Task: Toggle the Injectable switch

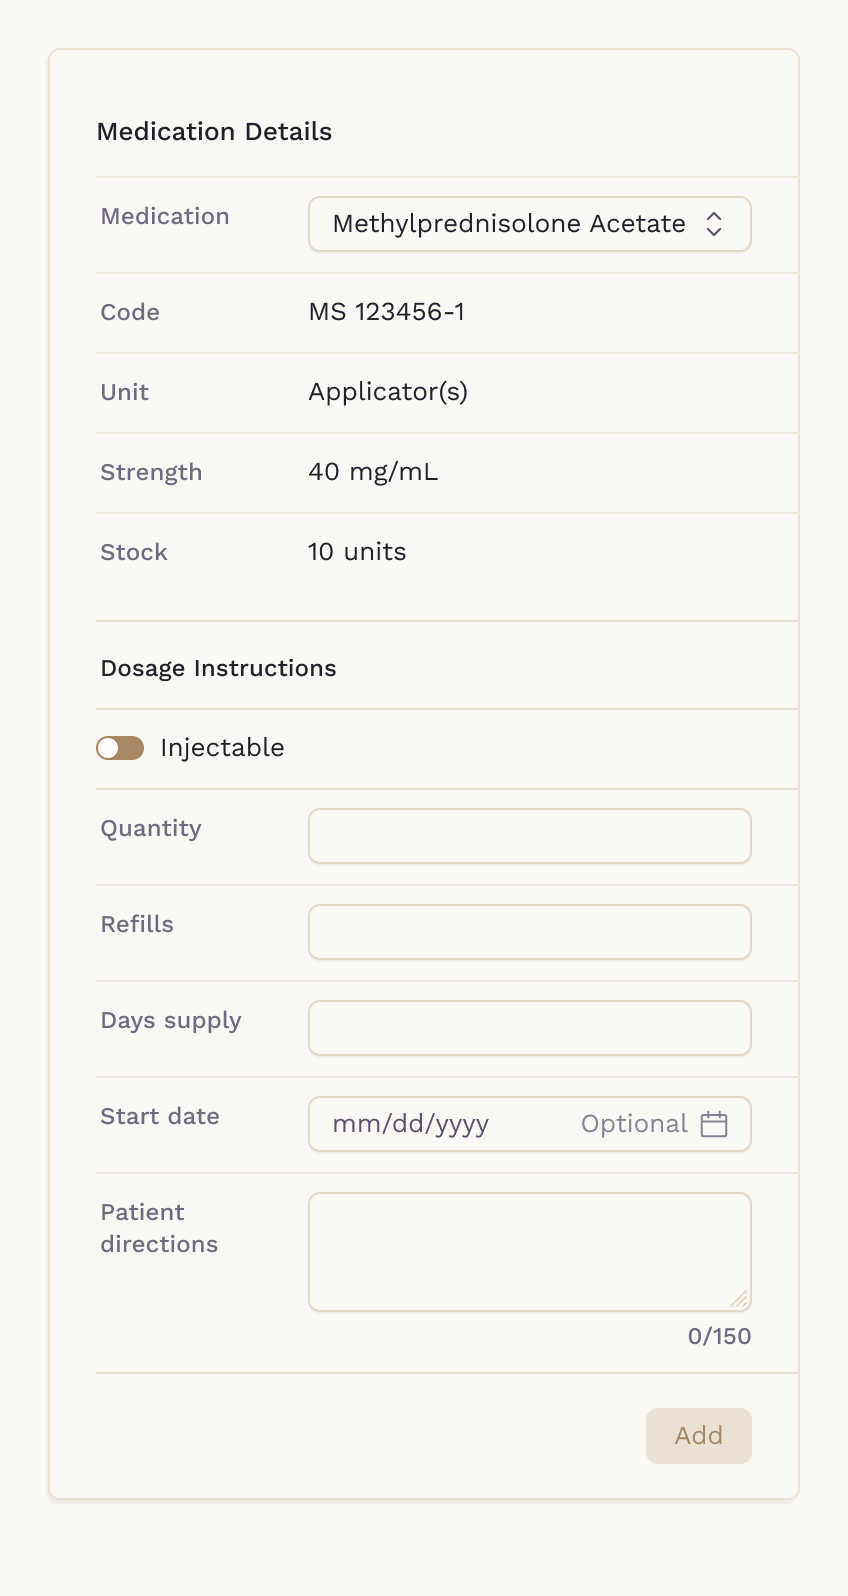Action: point(120,748)
